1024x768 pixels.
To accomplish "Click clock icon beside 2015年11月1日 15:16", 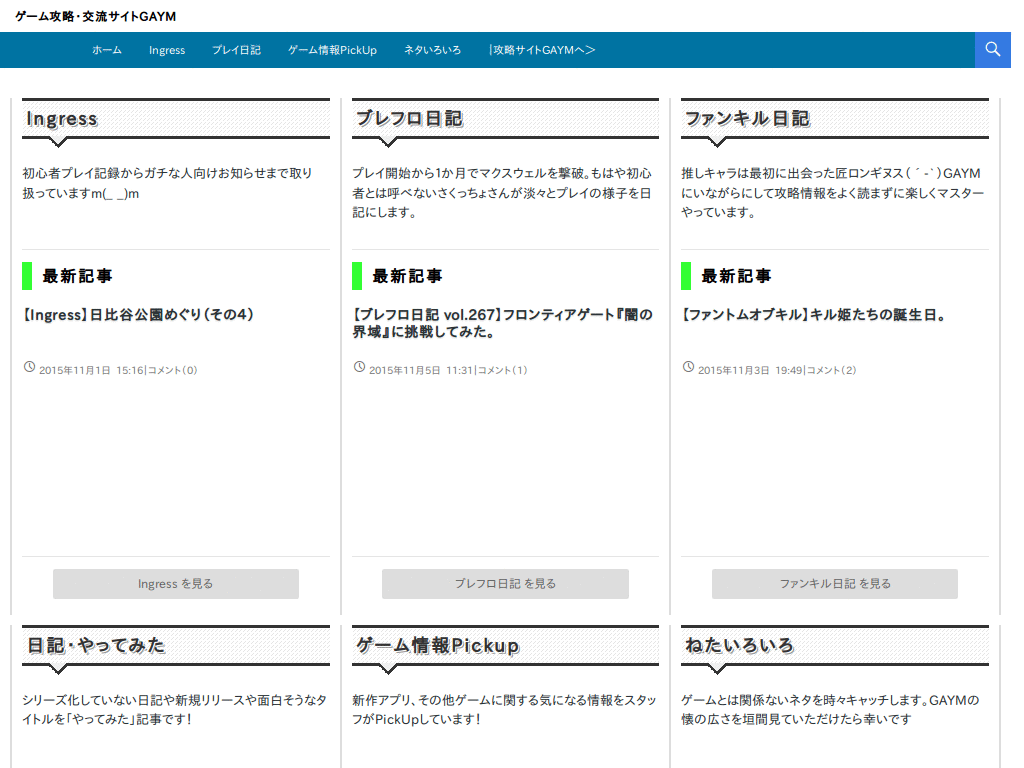I will pyautogui.click(x=29, y=367).
